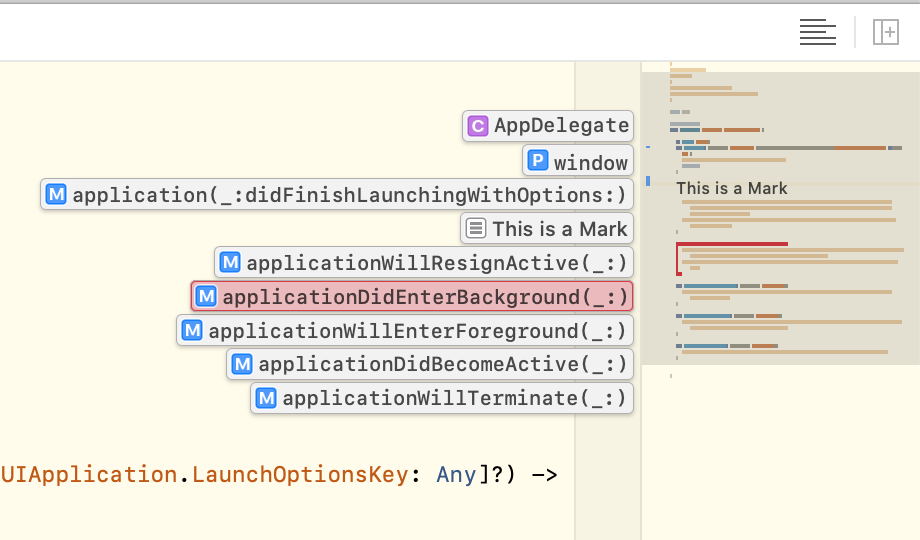This screenshot has height=540, width=920.
Task: Click M icon beside applicationDidBecomeActive
Action: coord(242,364)
